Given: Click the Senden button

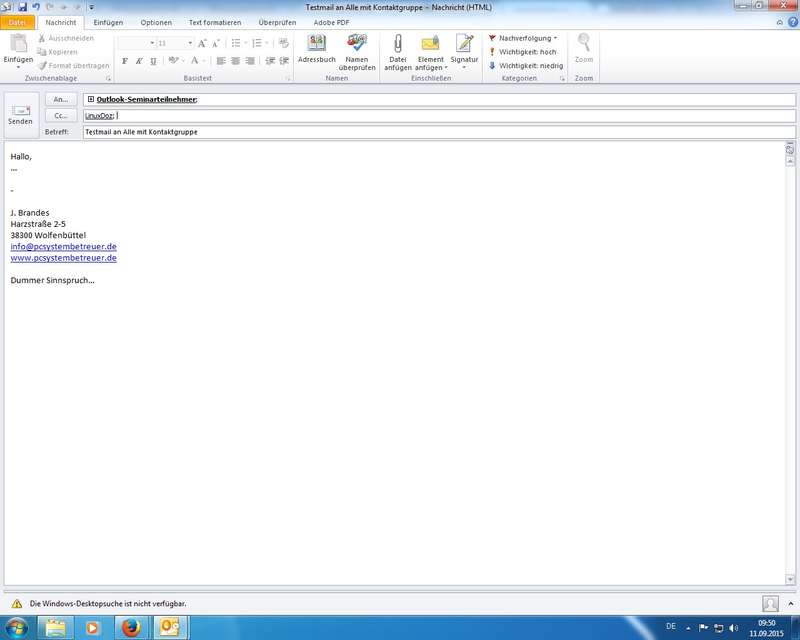Looking at the screenshot, I should [x=20, y=115].
